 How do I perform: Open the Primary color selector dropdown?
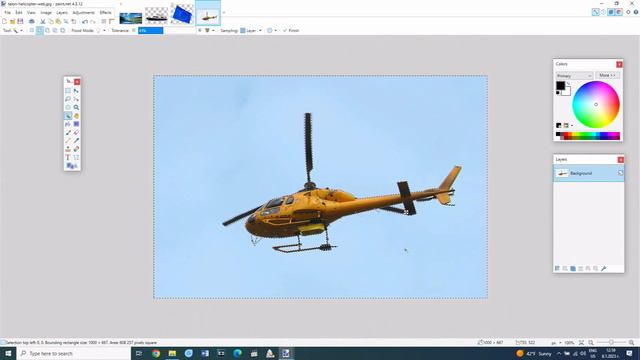574,76
